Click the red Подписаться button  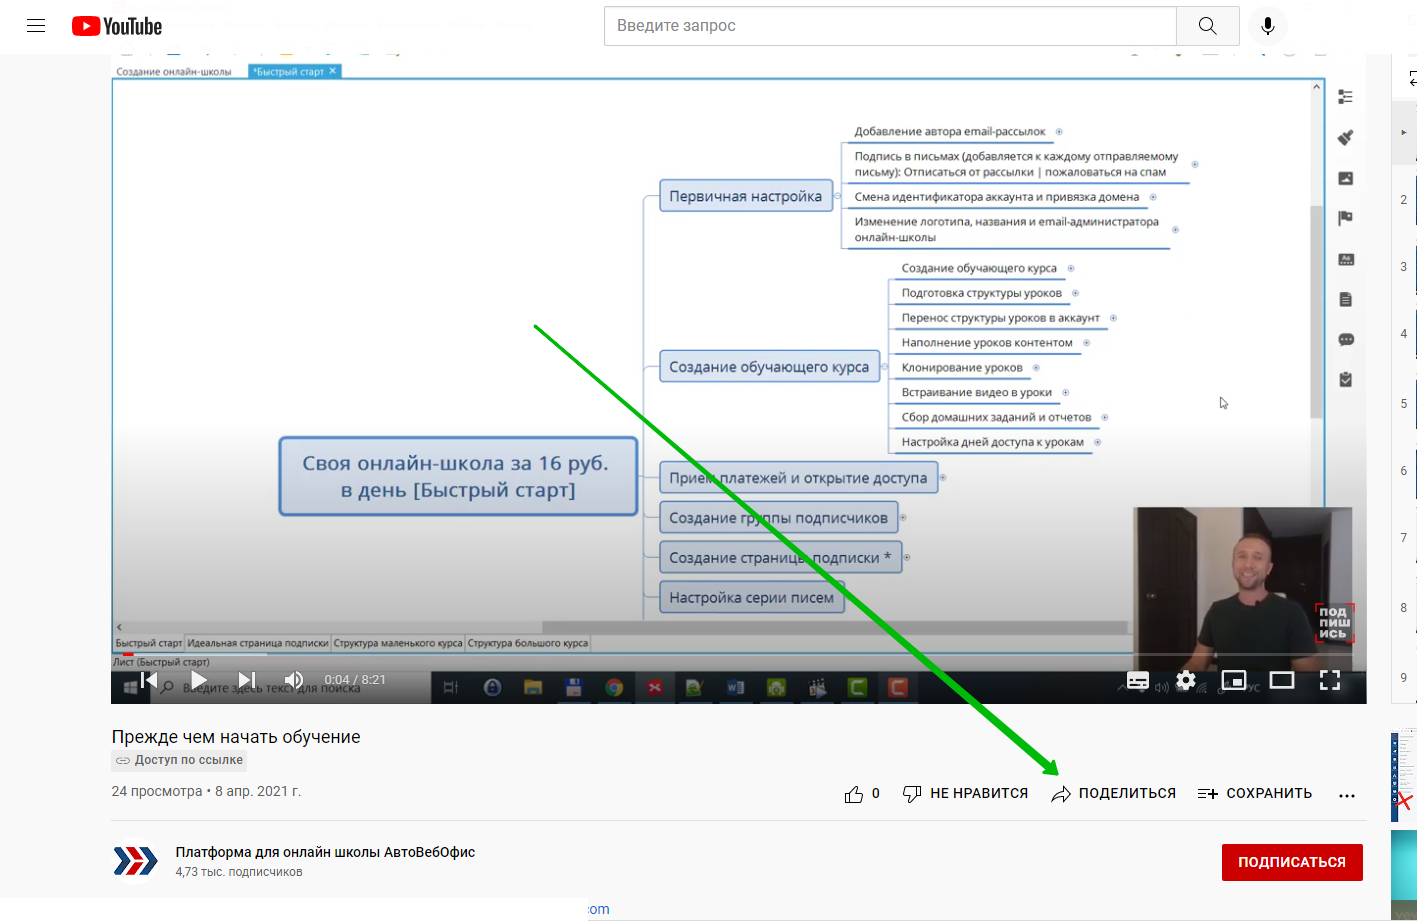coord(1291,862)
